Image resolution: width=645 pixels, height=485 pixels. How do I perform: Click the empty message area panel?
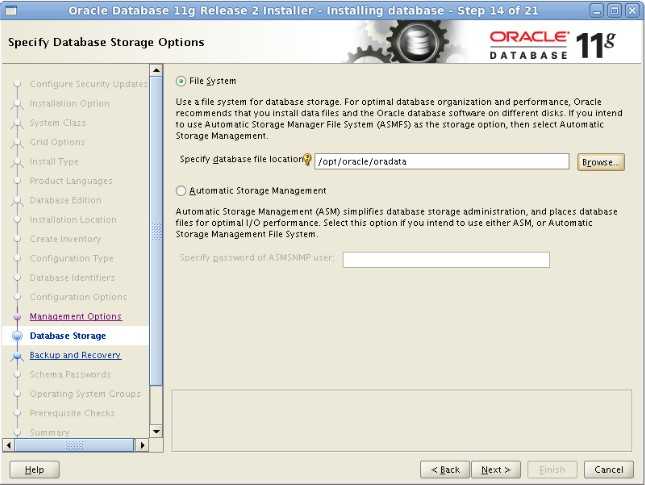pos(401,420)
